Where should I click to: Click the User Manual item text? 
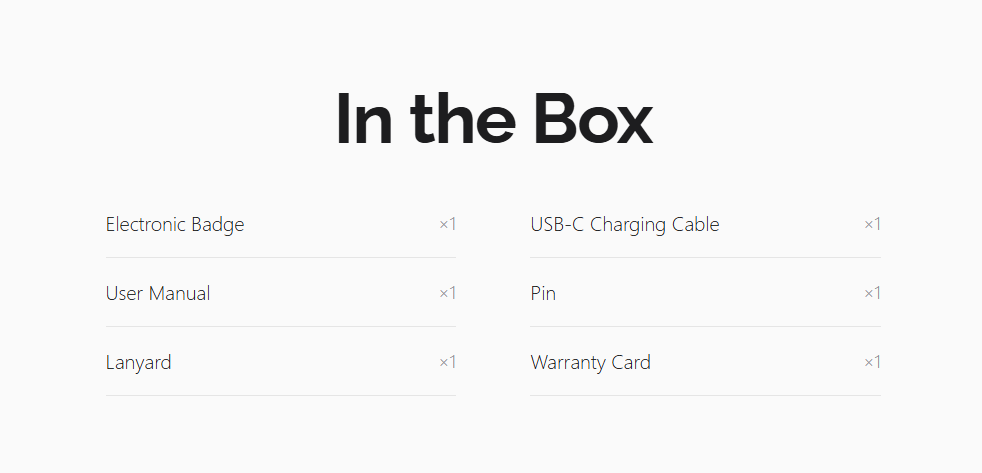(x=158, y=293)
